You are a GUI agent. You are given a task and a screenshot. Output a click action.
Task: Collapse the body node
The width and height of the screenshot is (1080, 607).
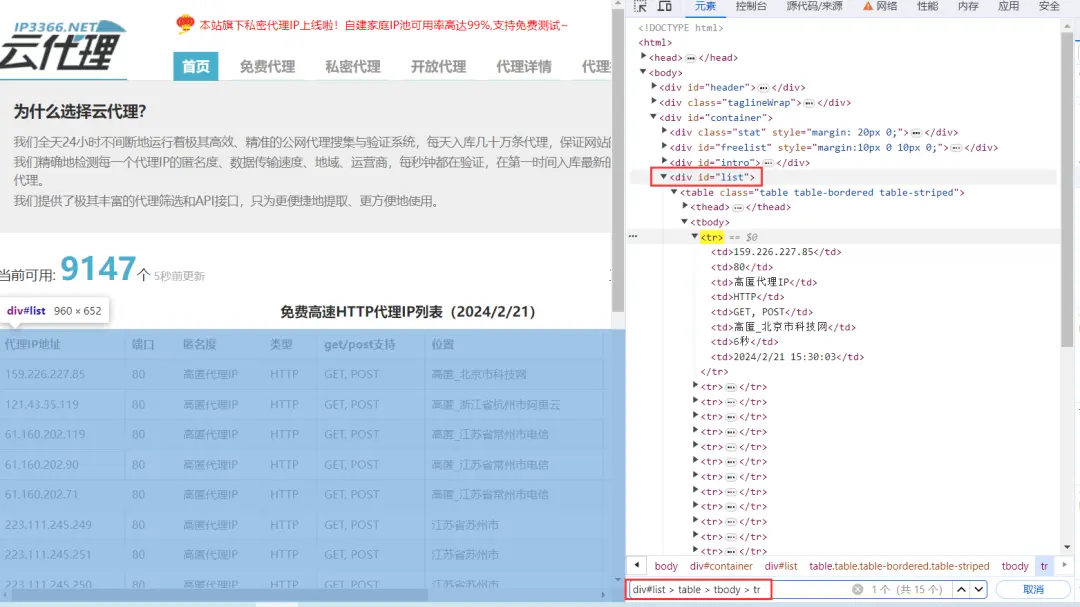pos(643,72)
